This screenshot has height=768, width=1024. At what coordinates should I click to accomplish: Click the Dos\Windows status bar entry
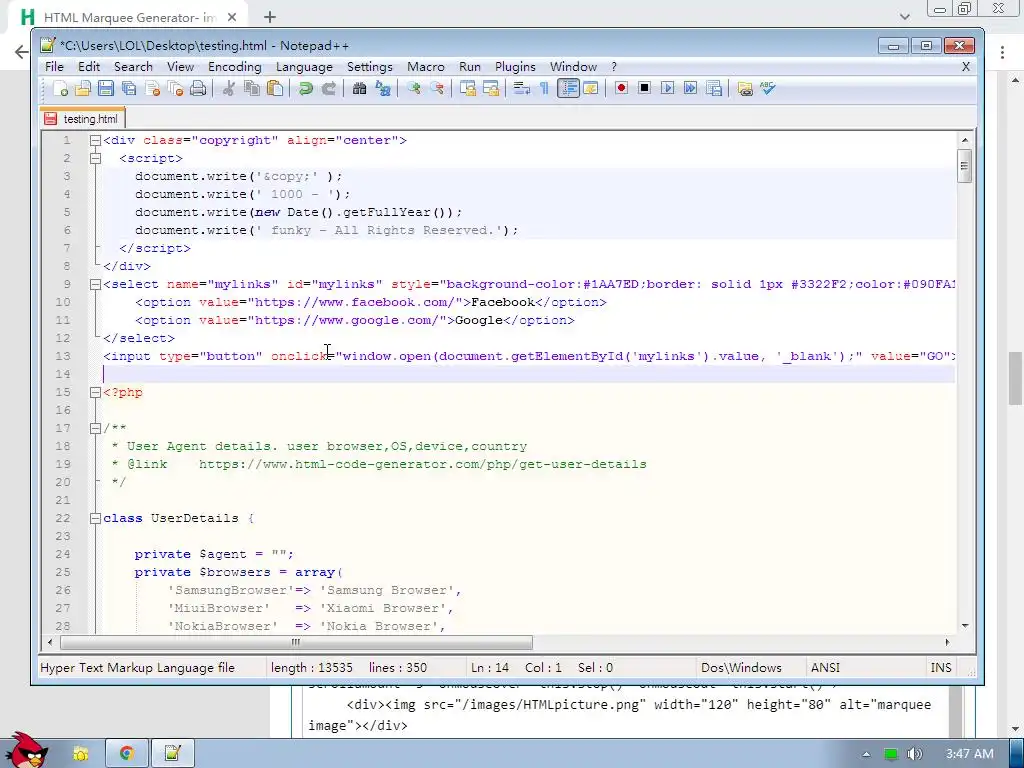pyautogui.click(x=741, y=667)
